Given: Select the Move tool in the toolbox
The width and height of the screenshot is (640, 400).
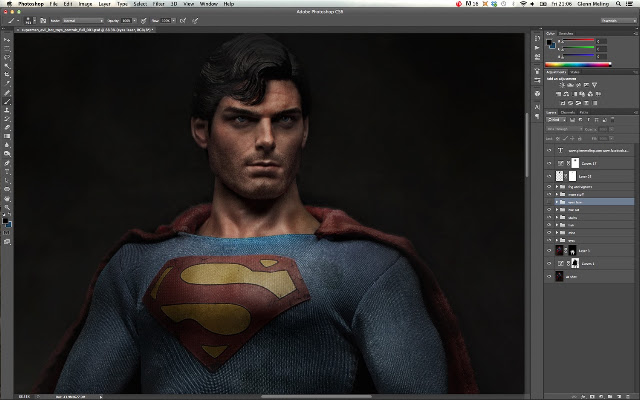Looking at the screenshot, I should pyautogui.click(x=7, y=40).
